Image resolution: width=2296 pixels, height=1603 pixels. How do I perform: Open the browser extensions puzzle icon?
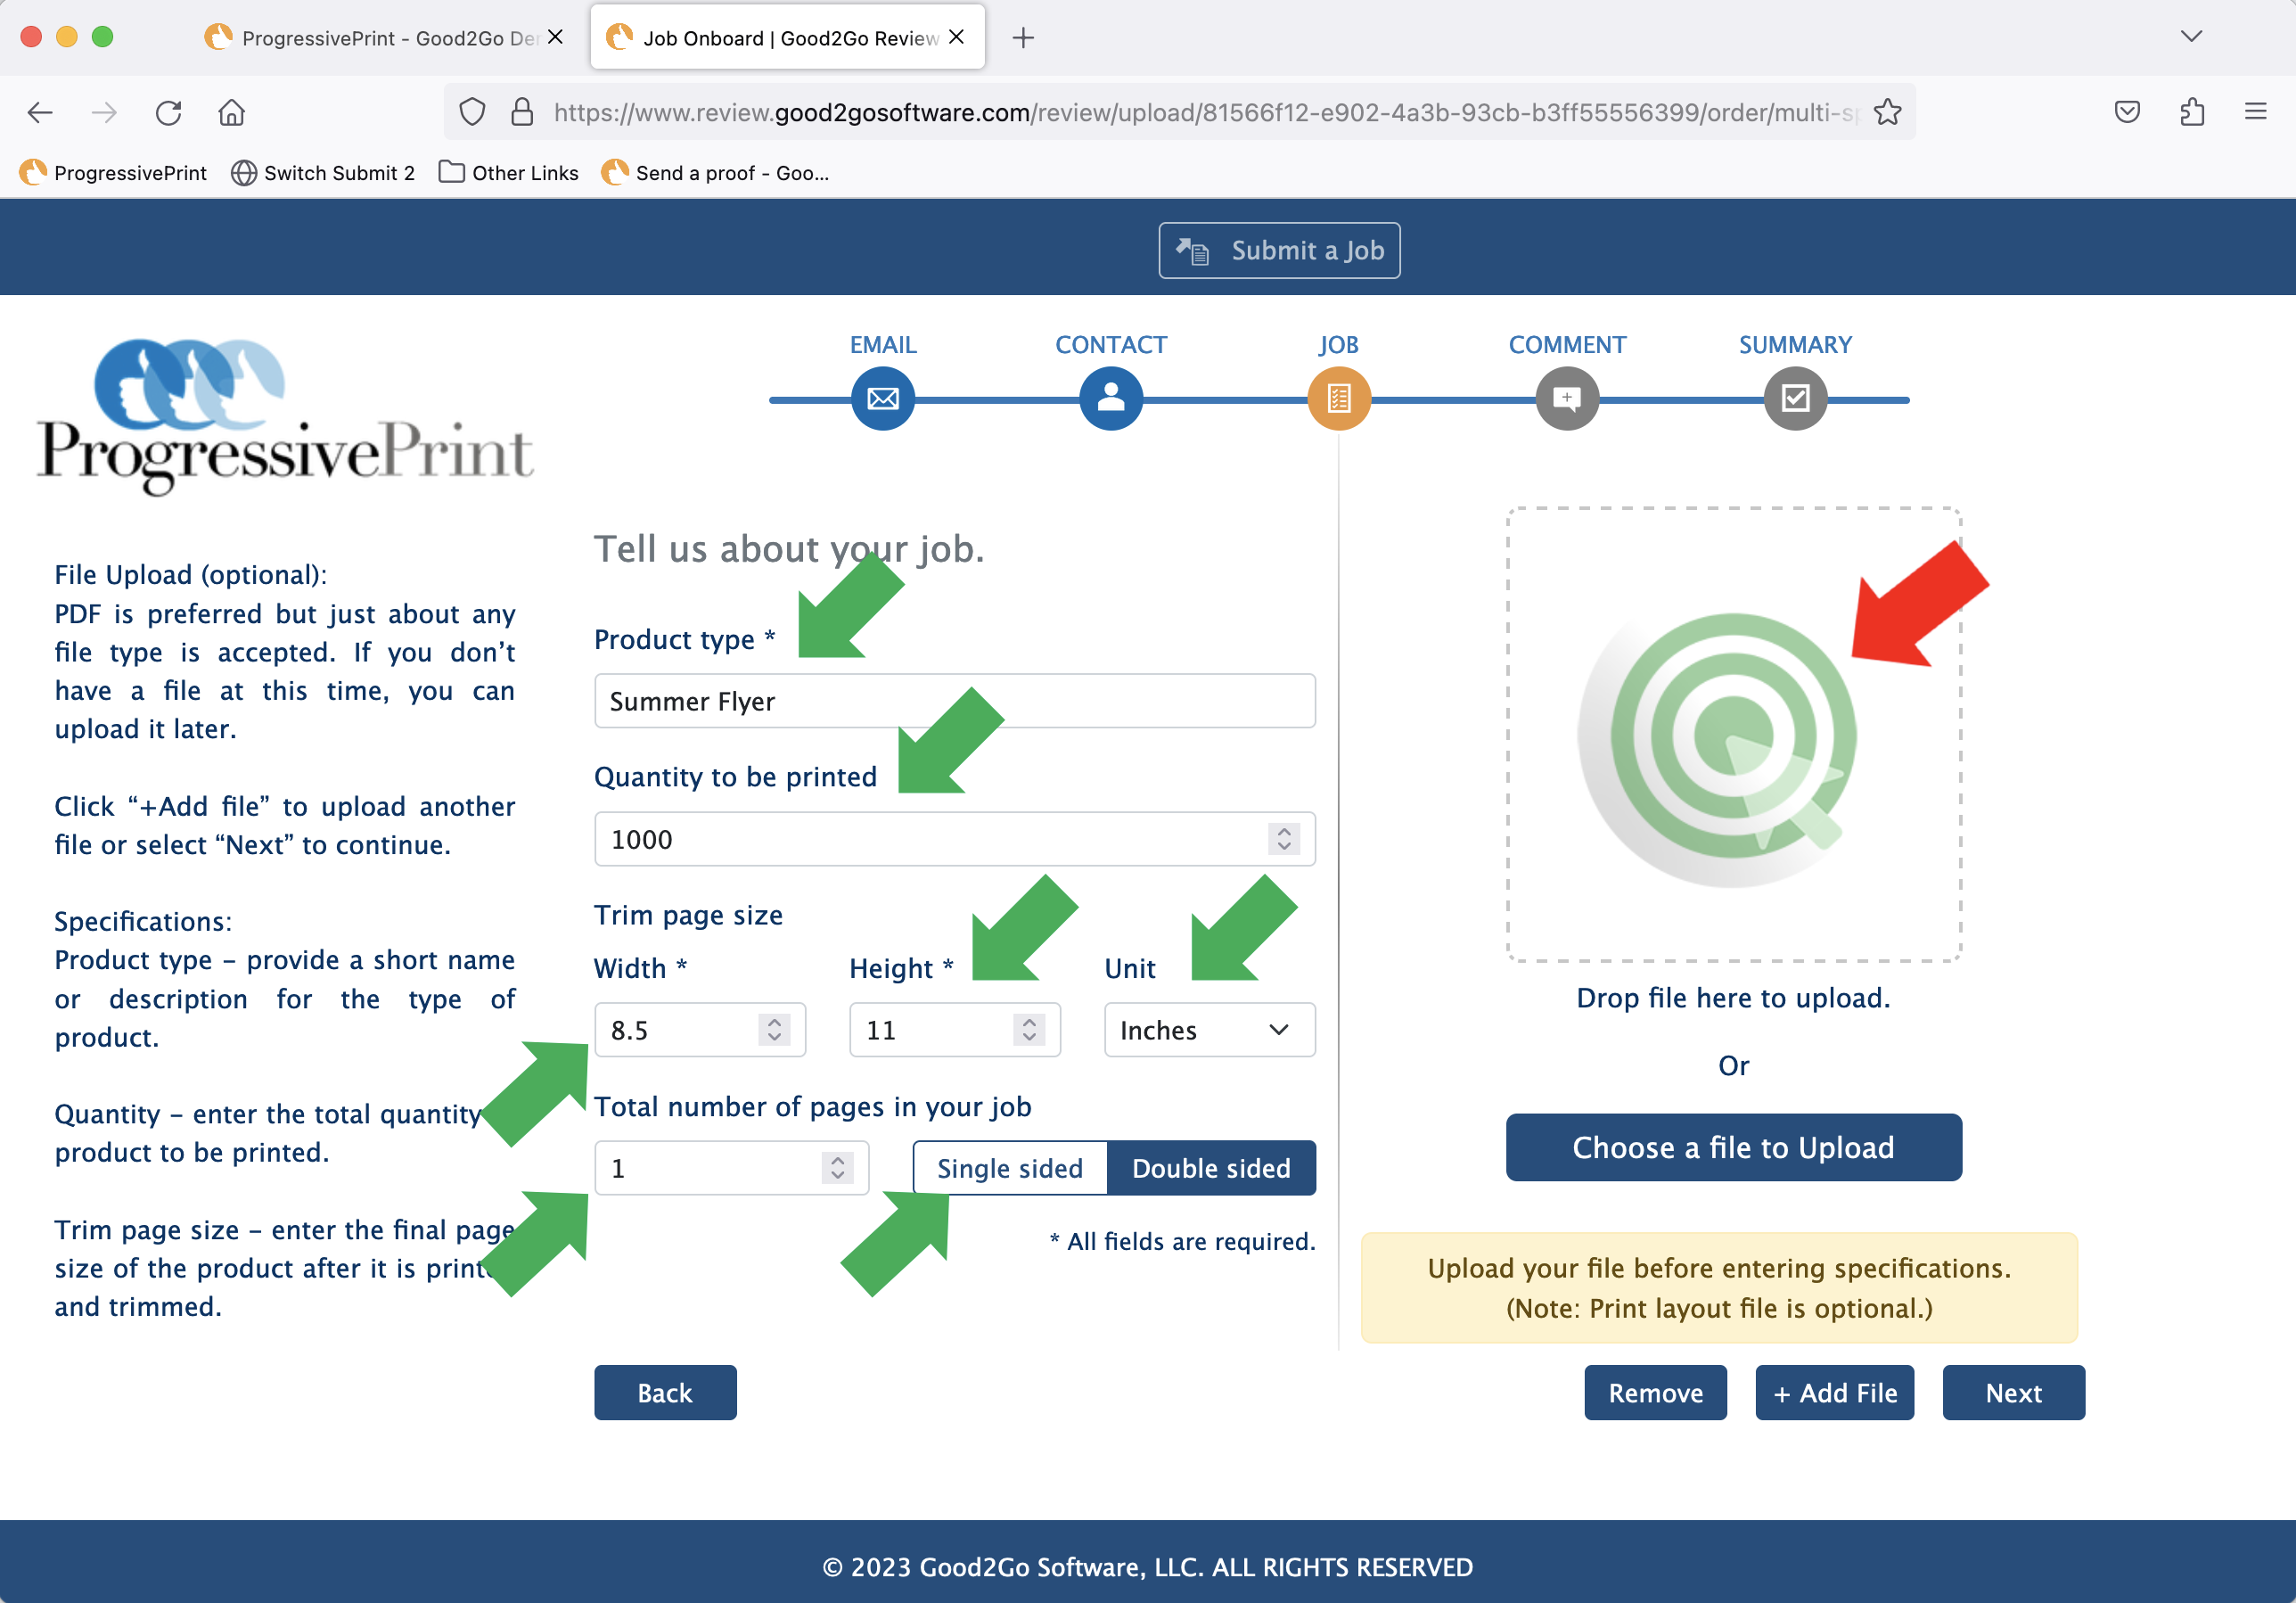pos(2192,112)
